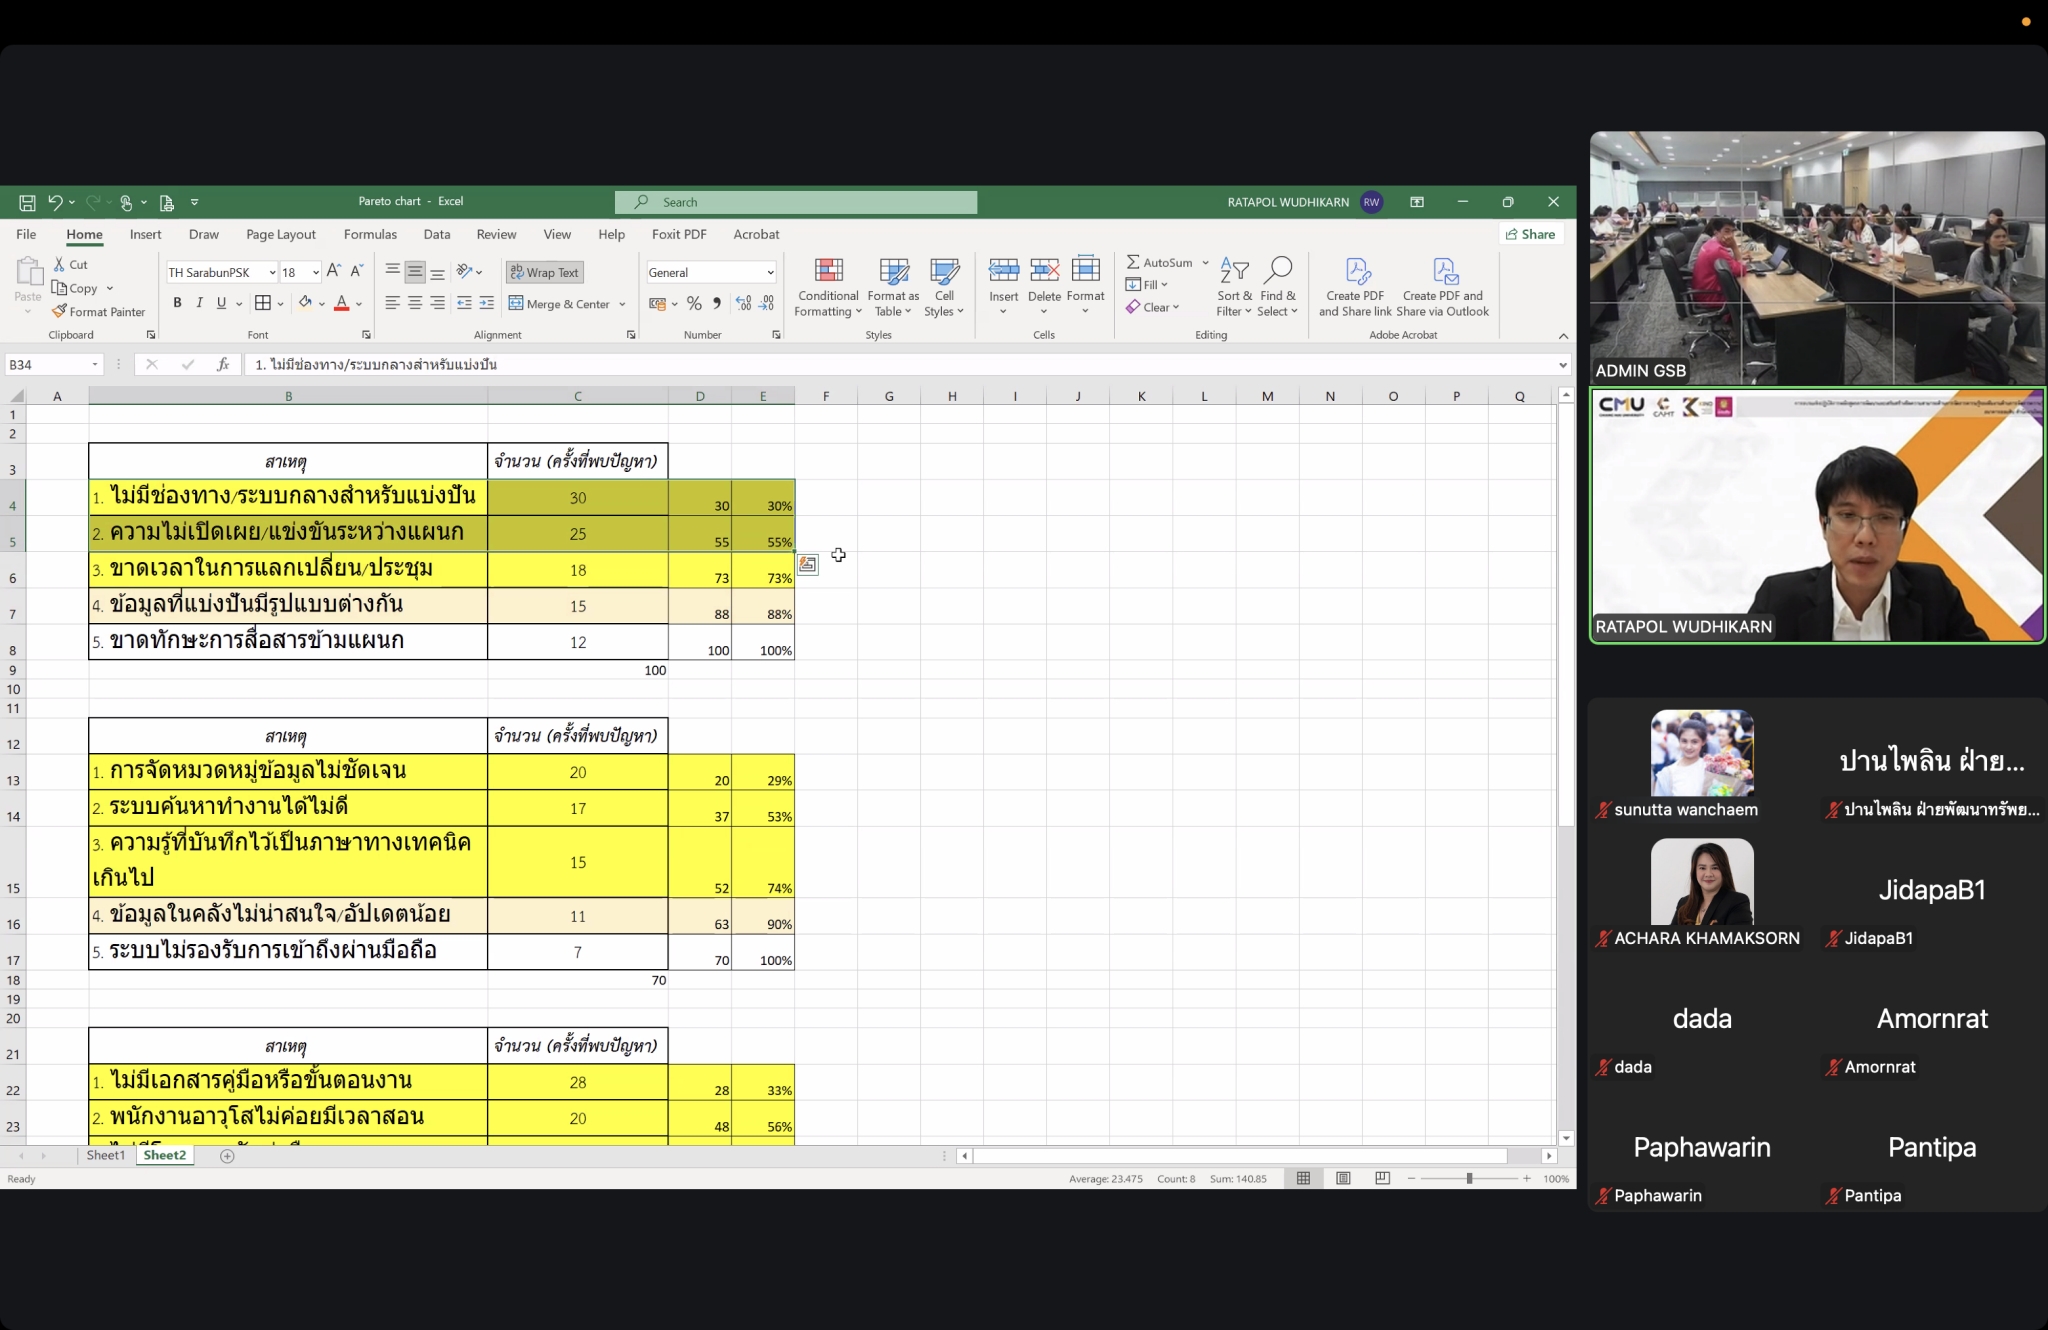Open Conditional Formatting menu
This screenshot has height=1330, width=2048.
pyautogui.click(x=828, y=288)
